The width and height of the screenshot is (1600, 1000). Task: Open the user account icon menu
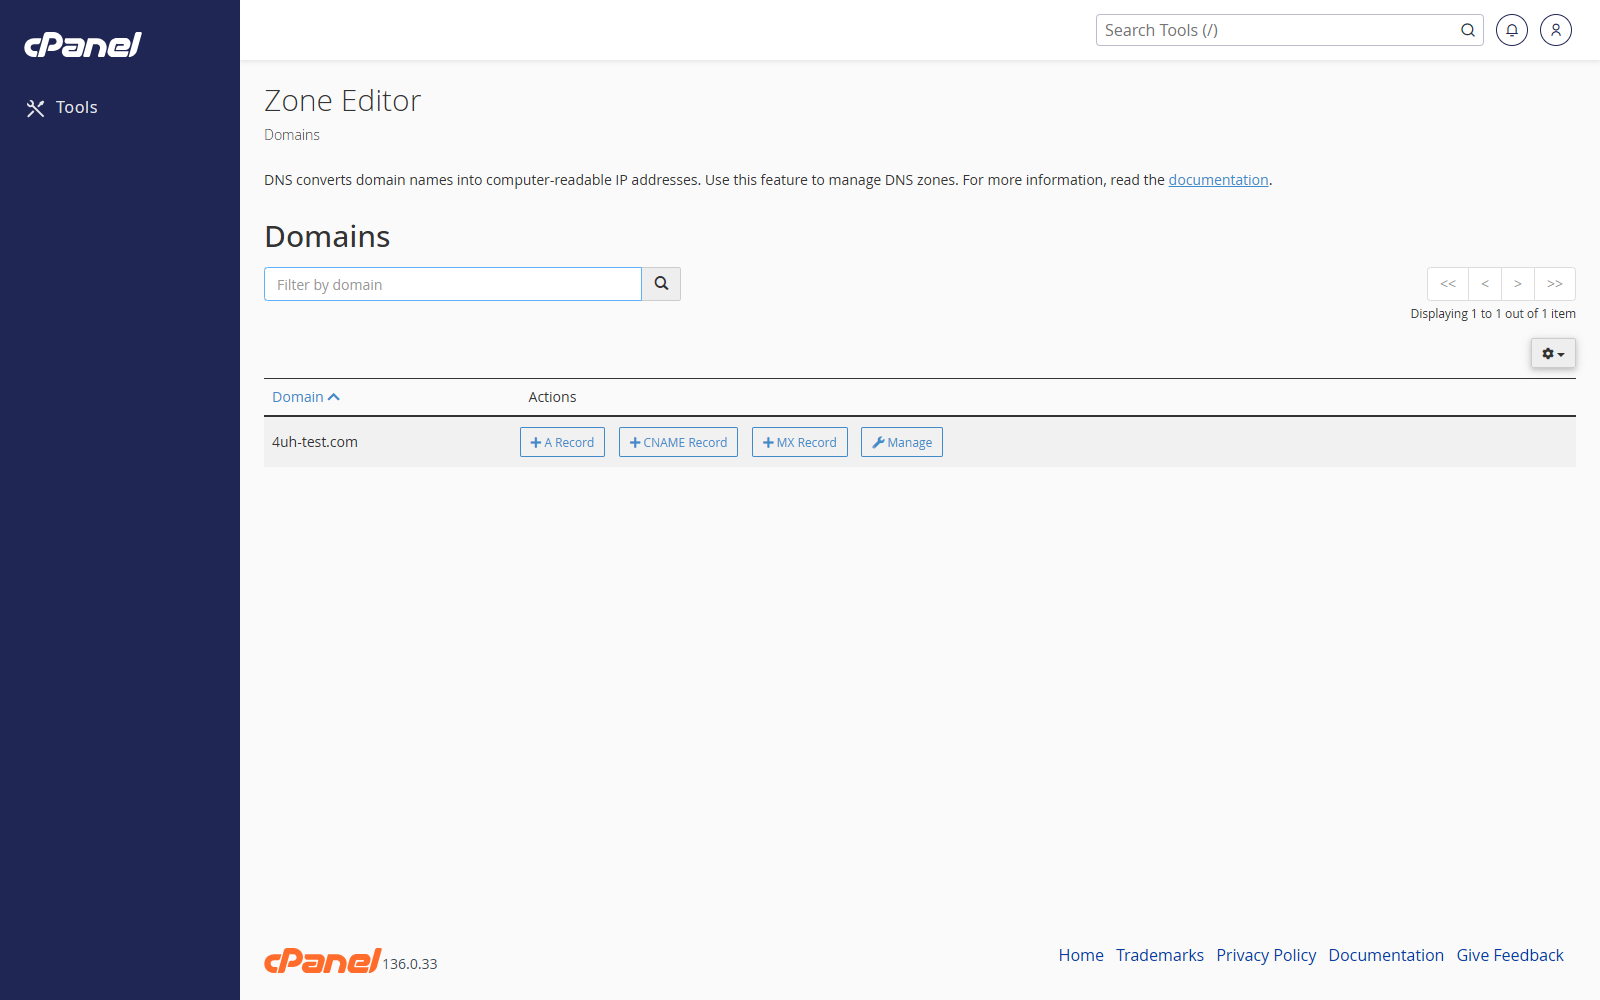1556,30
